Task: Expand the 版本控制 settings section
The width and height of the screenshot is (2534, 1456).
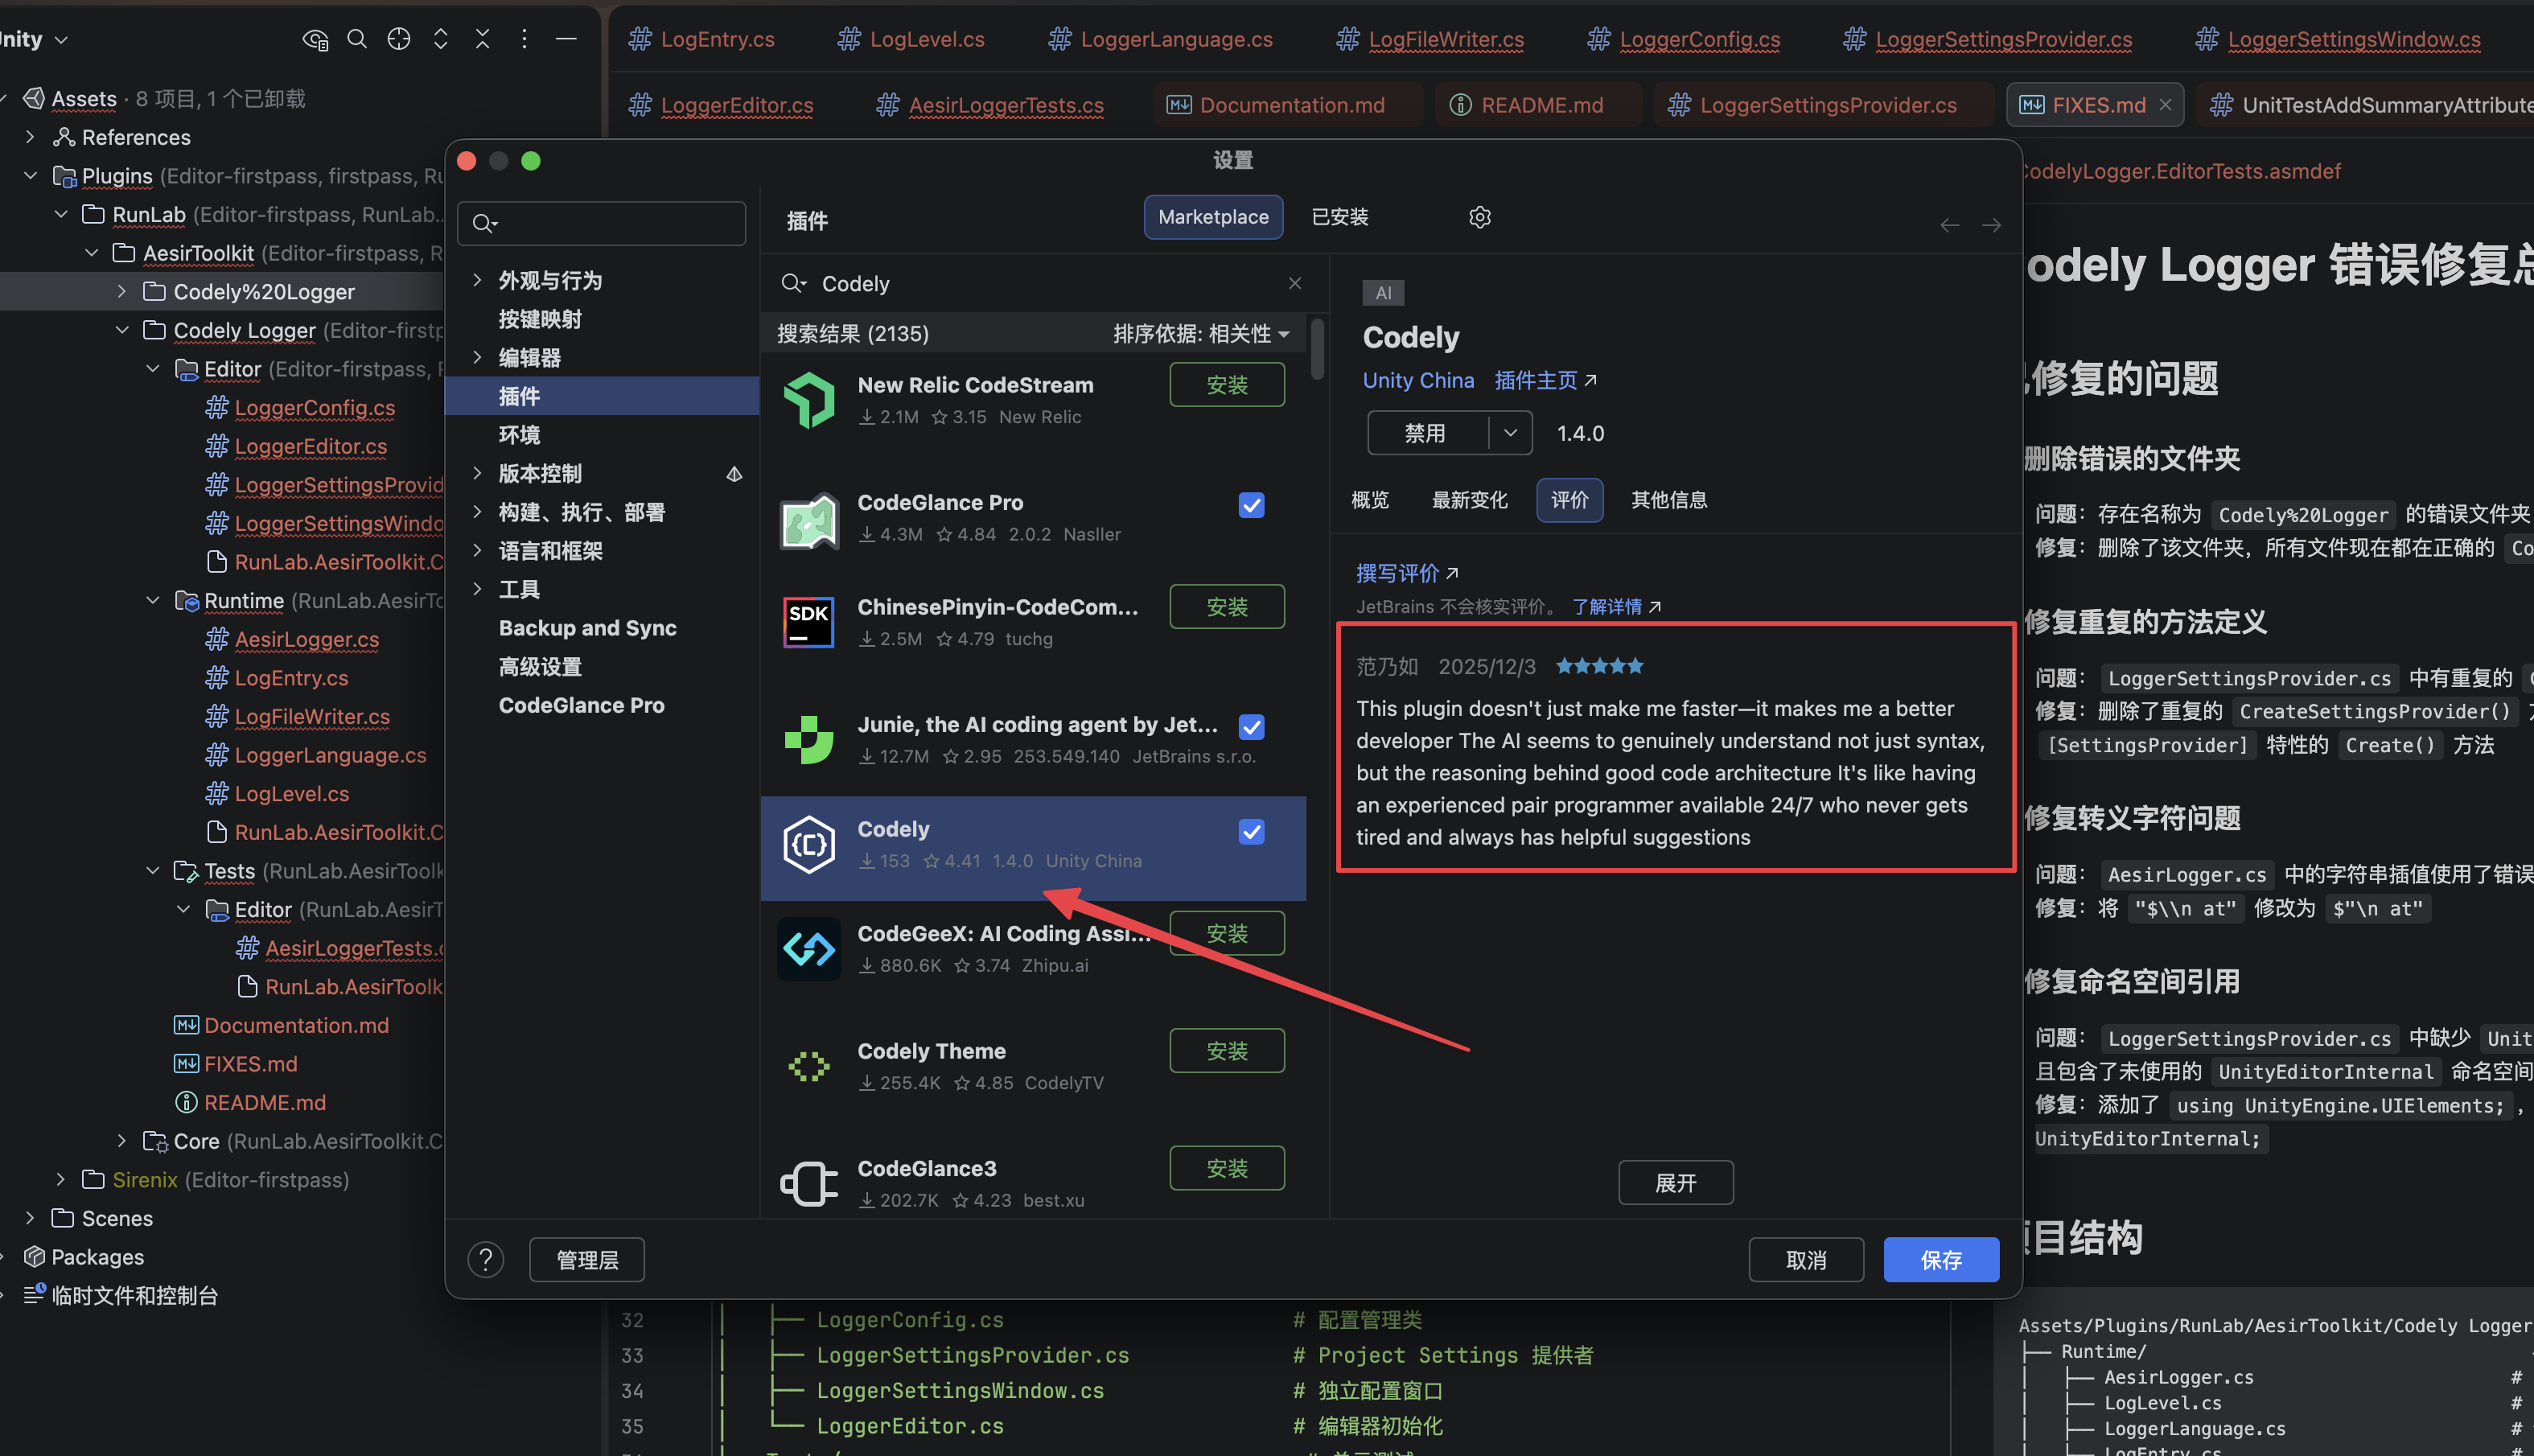Action: click(x=477, y=473)
